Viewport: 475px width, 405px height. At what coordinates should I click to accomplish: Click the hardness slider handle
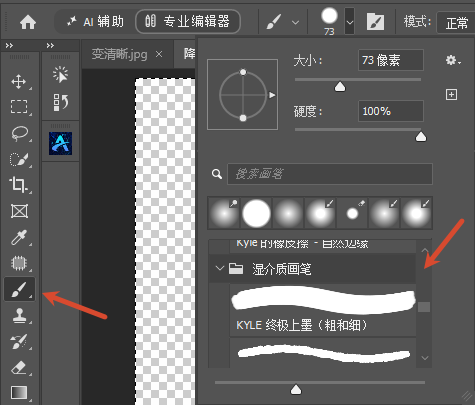click(x=421, y=137)
